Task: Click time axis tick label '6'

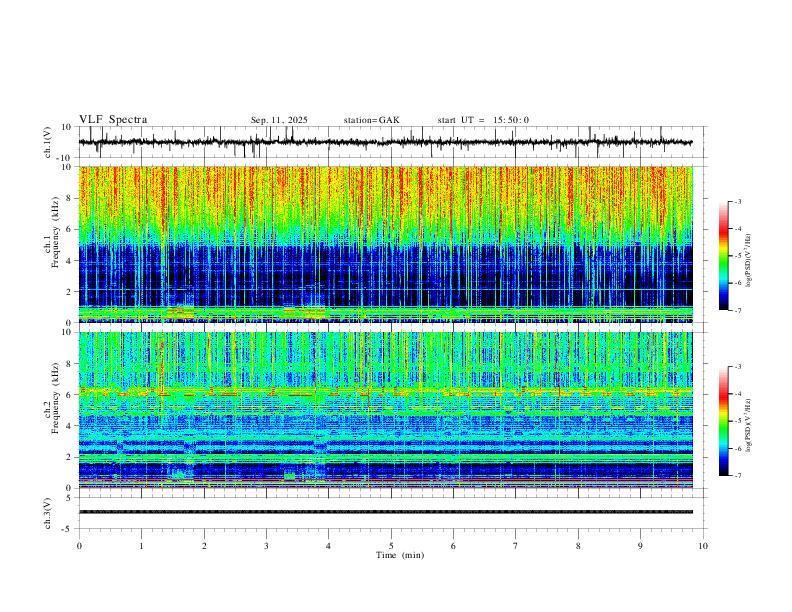Action: coord(454,546)
